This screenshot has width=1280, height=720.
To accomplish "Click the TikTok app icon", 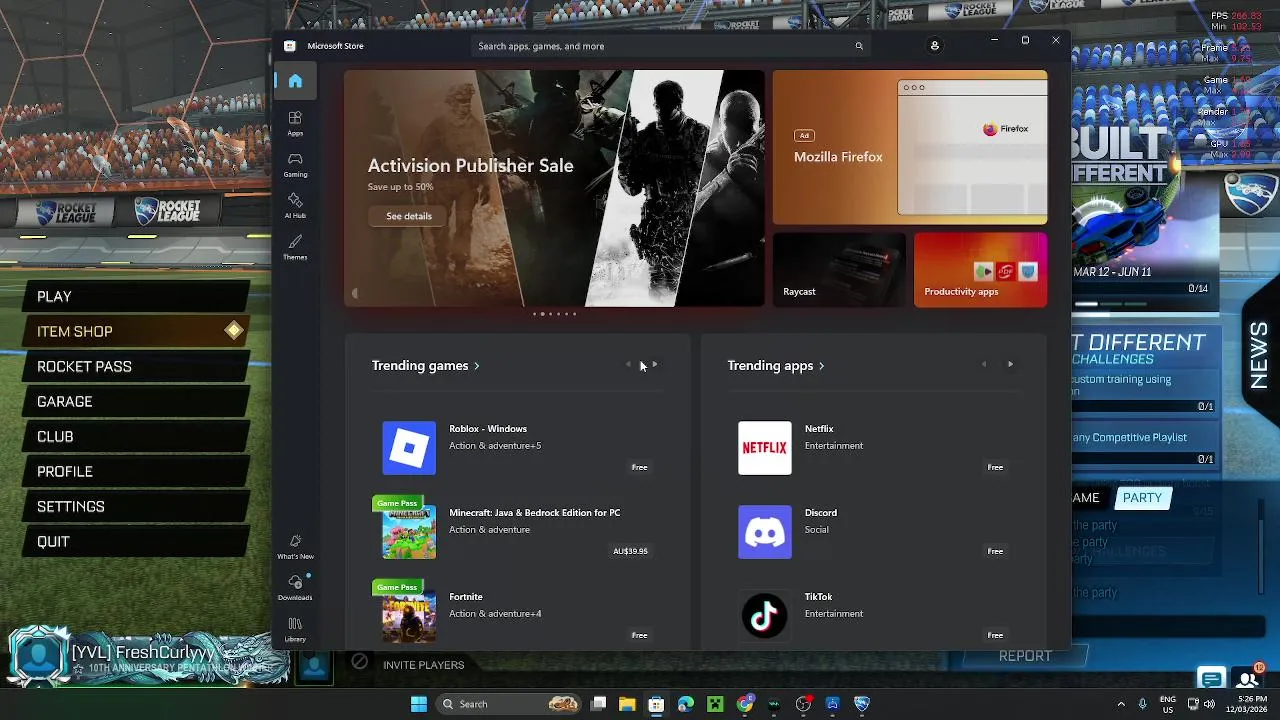I will pyautogui.click(x=765, y=615).
